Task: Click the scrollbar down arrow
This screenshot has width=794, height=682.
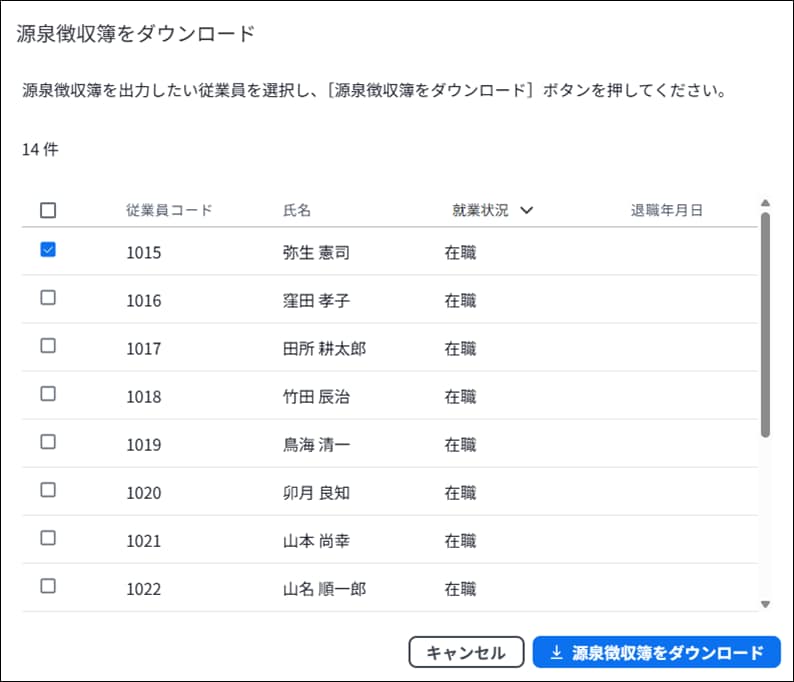Action: pyautogui.click(x=765, y=604)
